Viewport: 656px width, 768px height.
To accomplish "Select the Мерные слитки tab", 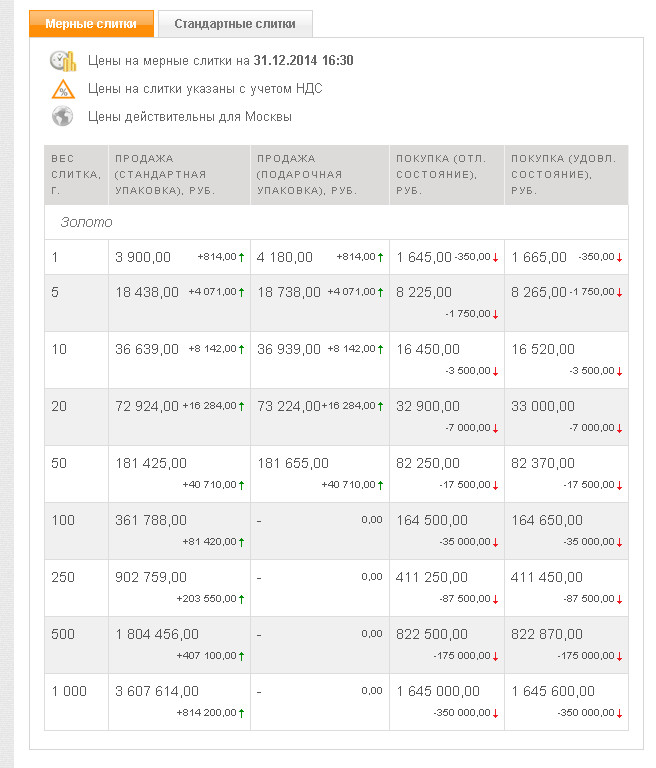I will pyautogui.click(x=91, y=24).
